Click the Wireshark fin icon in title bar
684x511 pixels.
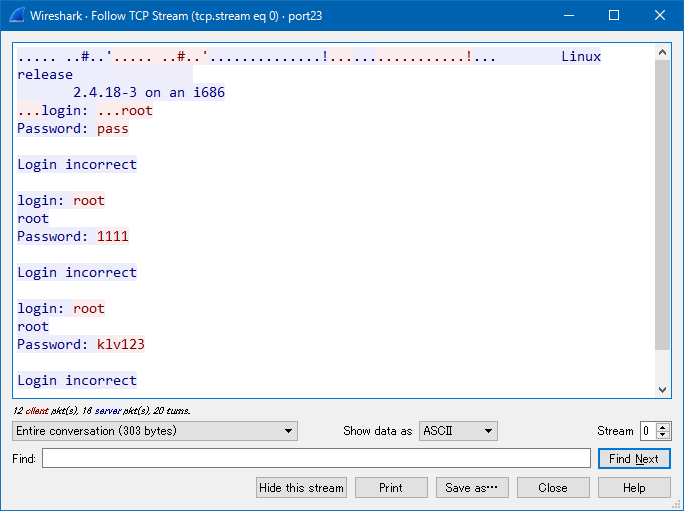(x=15, y=15)
